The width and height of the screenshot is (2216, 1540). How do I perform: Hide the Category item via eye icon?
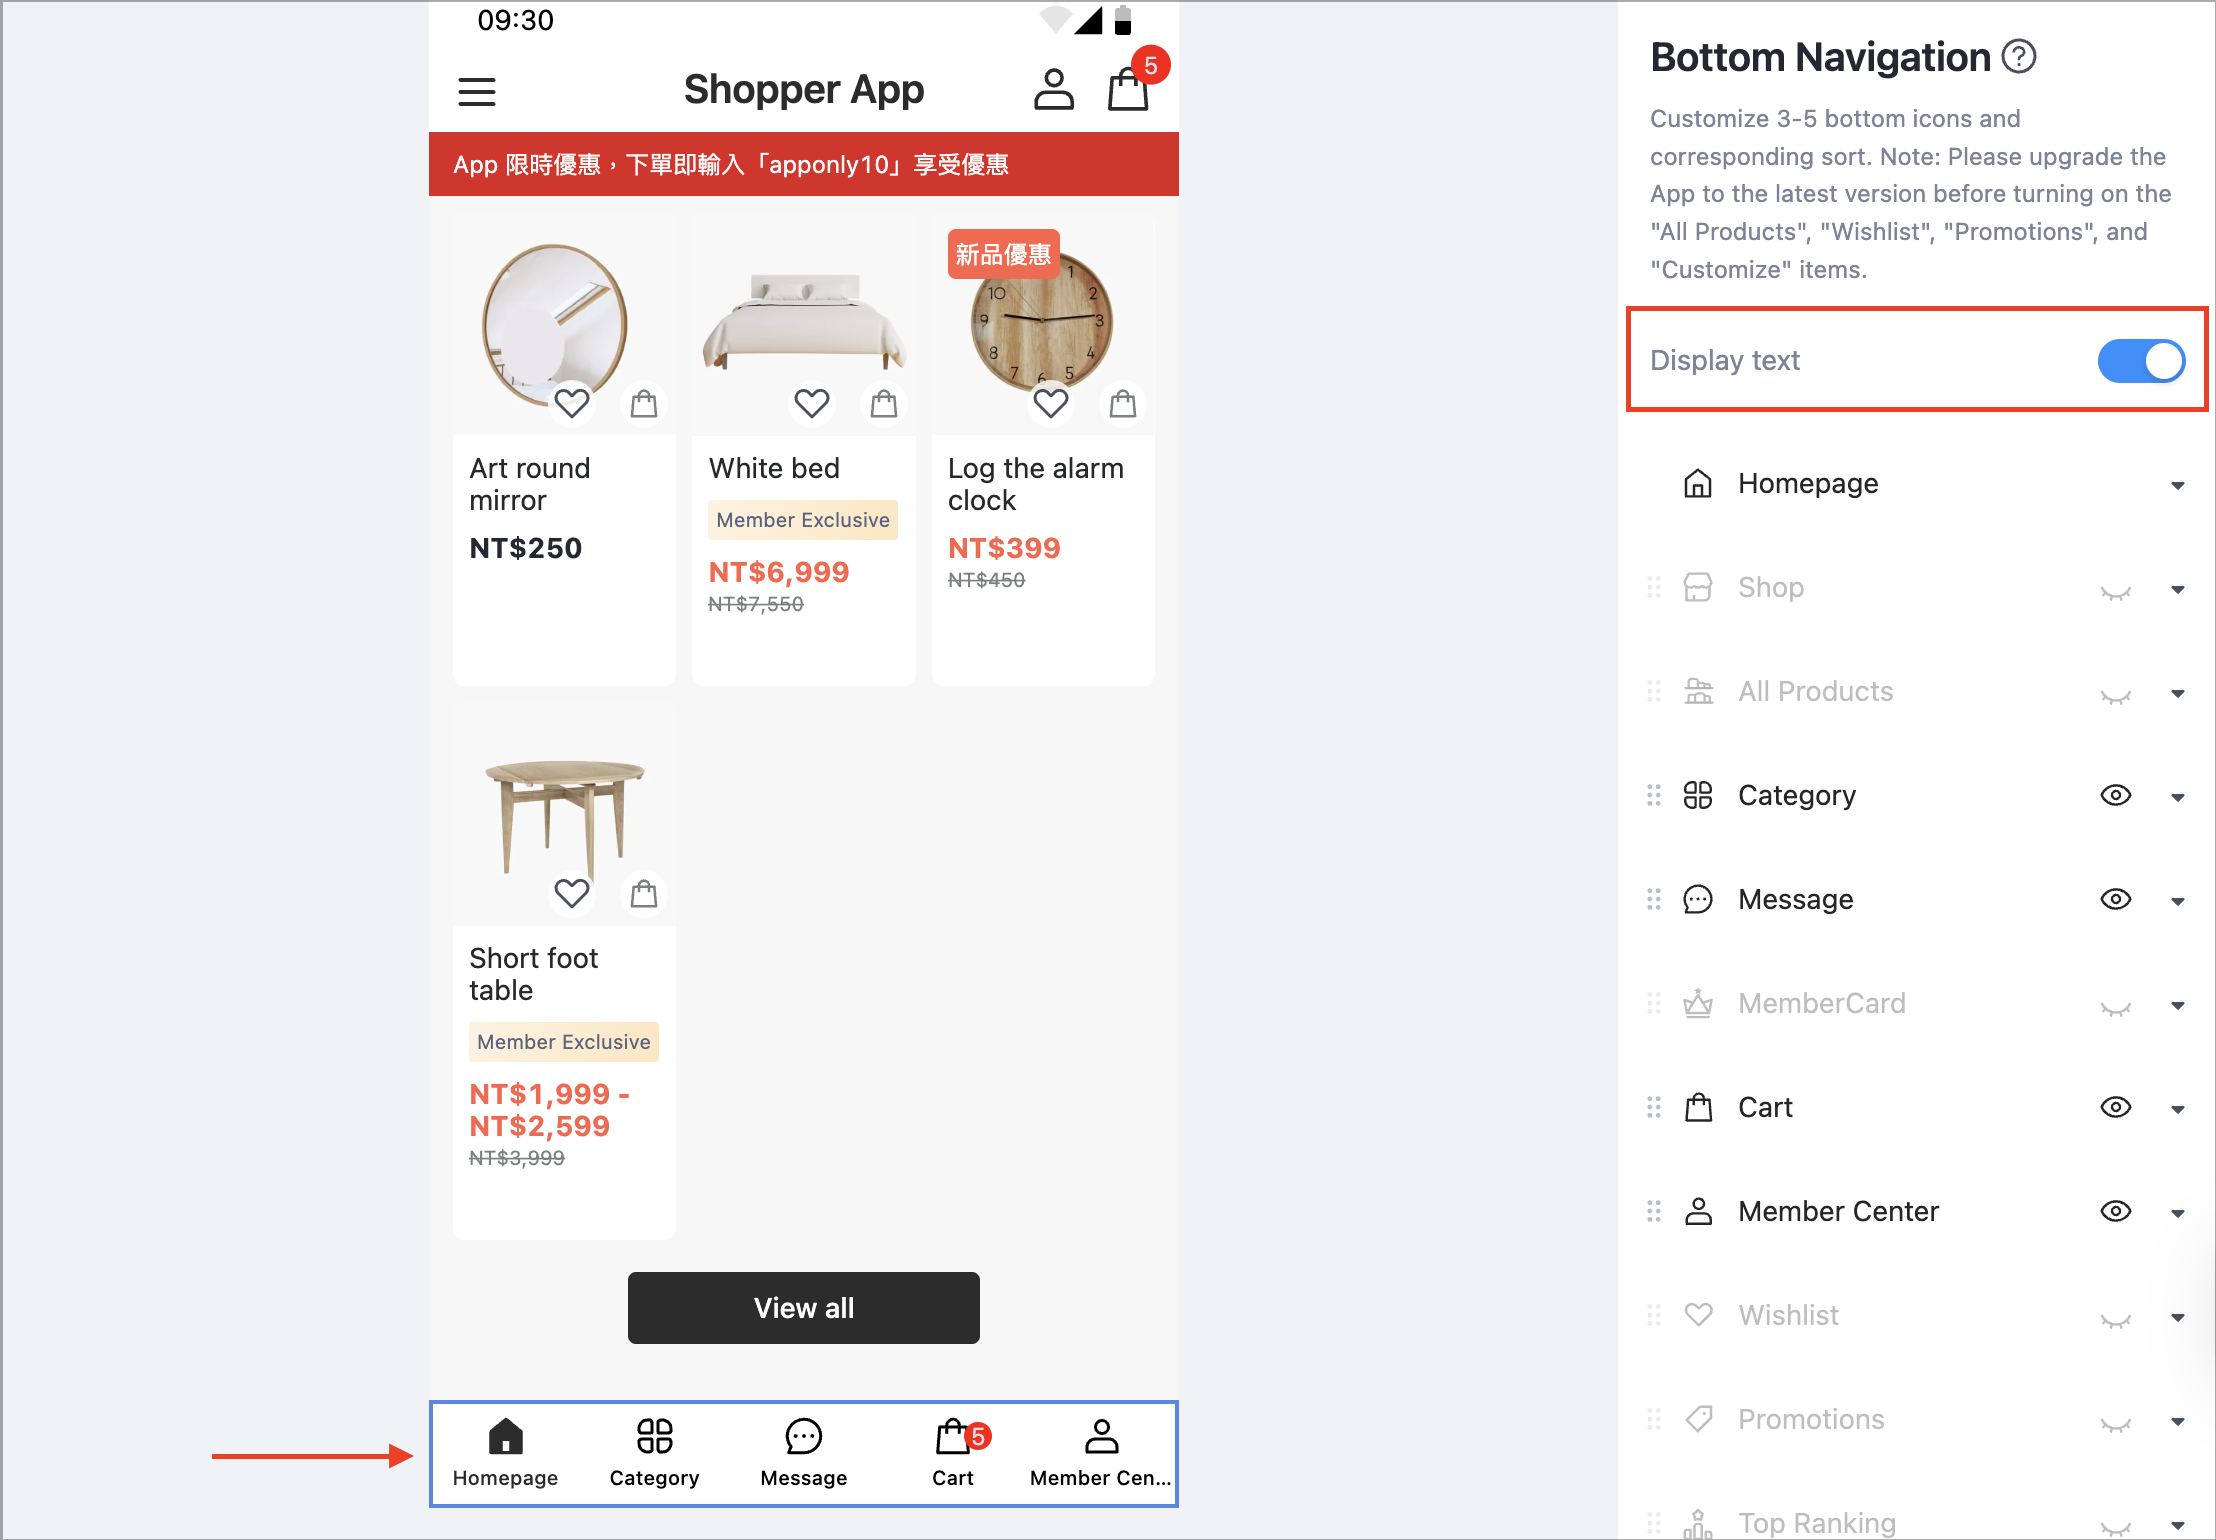click(2116, 796)
